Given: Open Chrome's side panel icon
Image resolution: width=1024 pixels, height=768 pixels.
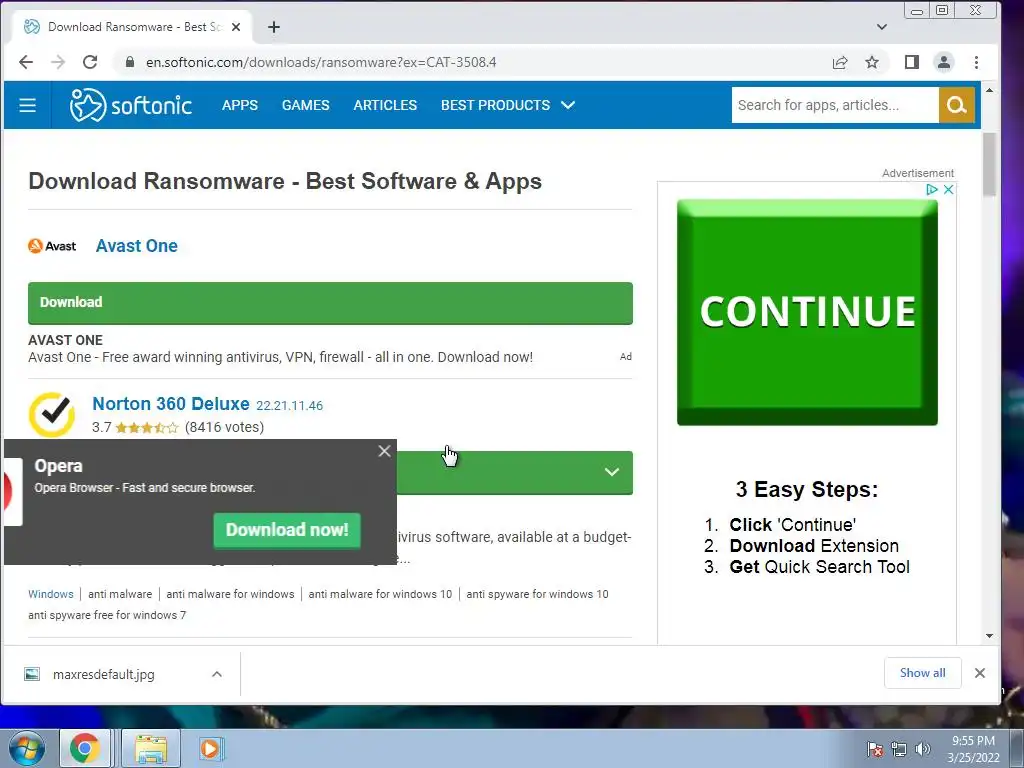Looking at the screenshot, I should point(912,62).
